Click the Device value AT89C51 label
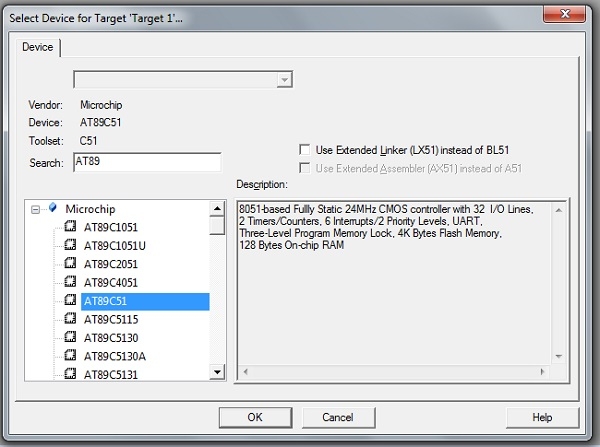The height and width of the screenshot is (447, 600). tap(100, 122)
